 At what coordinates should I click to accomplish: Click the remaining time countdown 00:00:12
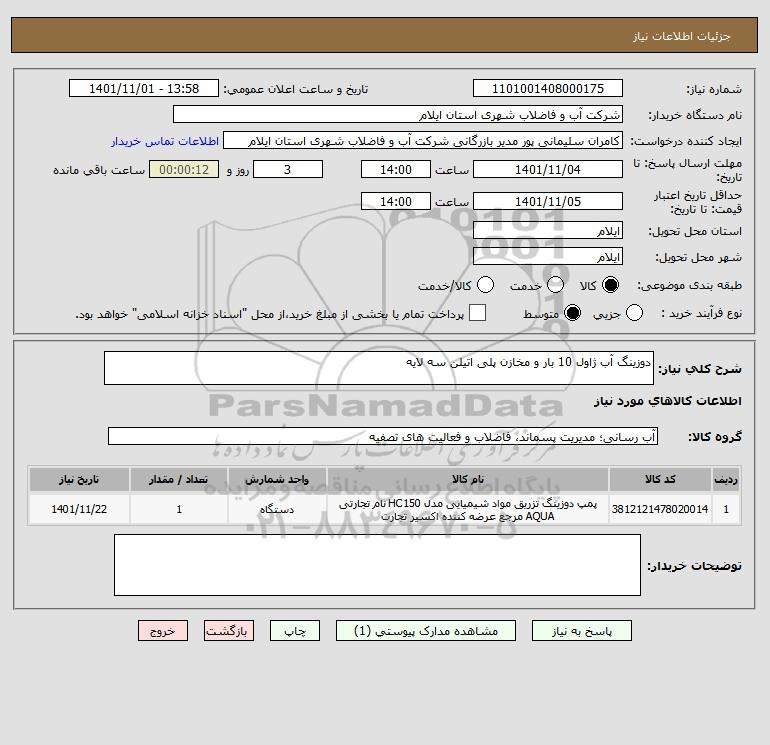184,169
